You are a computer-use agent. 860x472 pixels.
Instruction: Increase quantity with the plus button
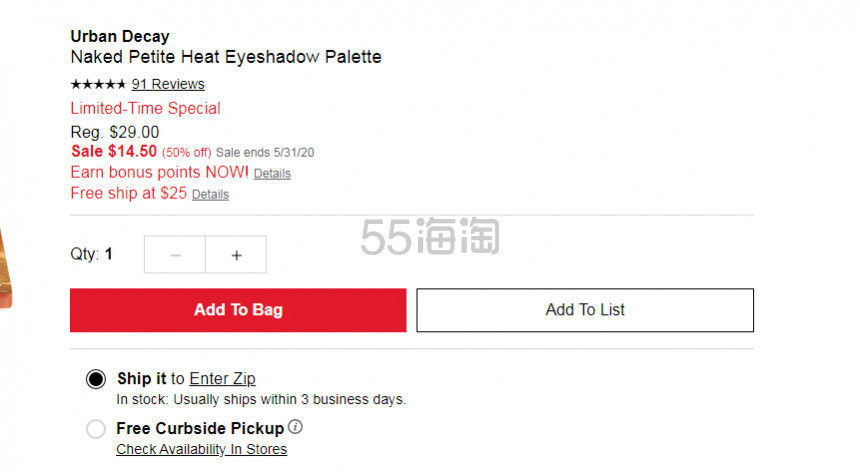236,255
